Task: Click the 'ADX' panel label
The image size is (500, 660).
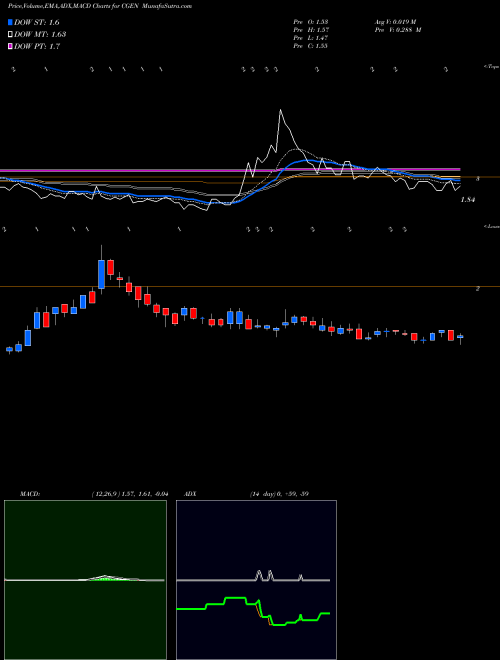Action: click(191, 494)
